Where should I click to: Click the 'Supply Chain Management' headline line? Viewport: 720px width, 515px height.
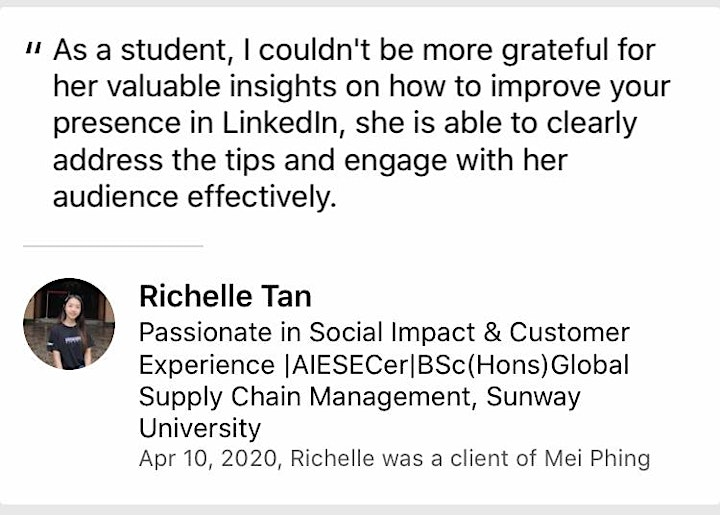click(x=305, y=397)
